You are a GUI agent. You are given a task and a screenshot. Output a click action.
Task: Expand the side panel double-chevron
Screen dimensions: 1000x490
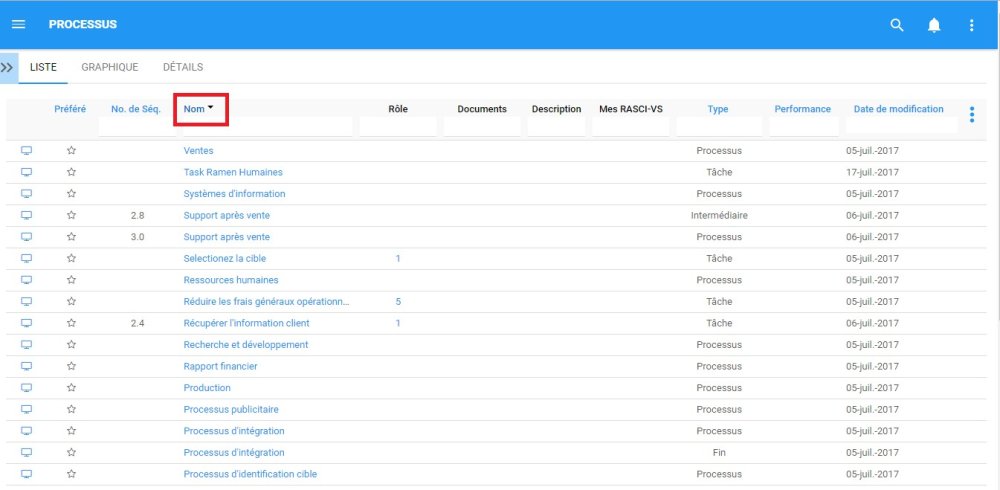[x=7, y=67]
